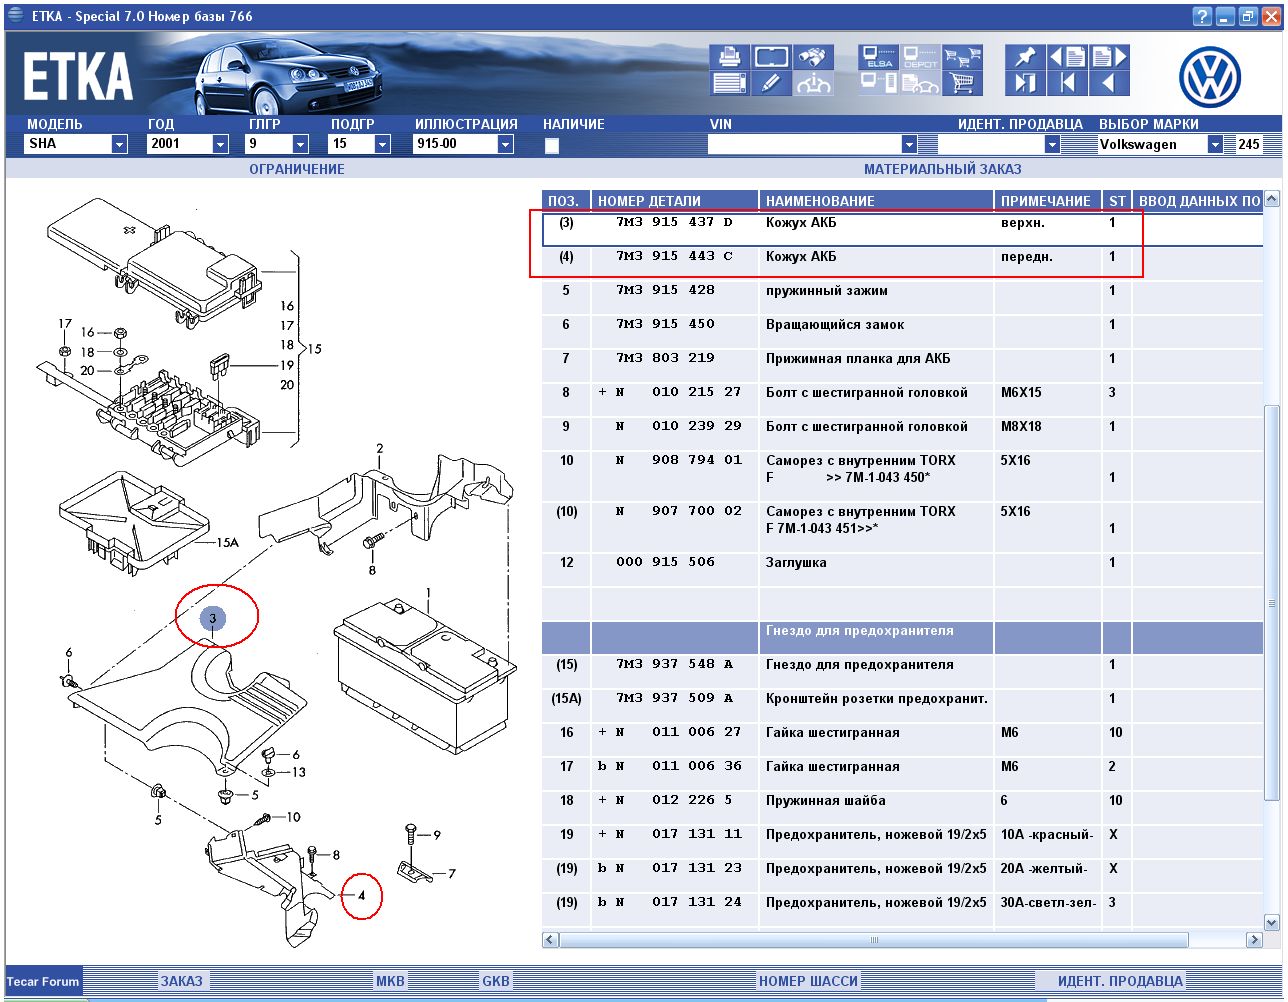The height and width of the screenshot is (1002, 1288).
Task: Switch to the ОГРАНИЧЕНИЕ tab
Action: [x=297, y=169]
